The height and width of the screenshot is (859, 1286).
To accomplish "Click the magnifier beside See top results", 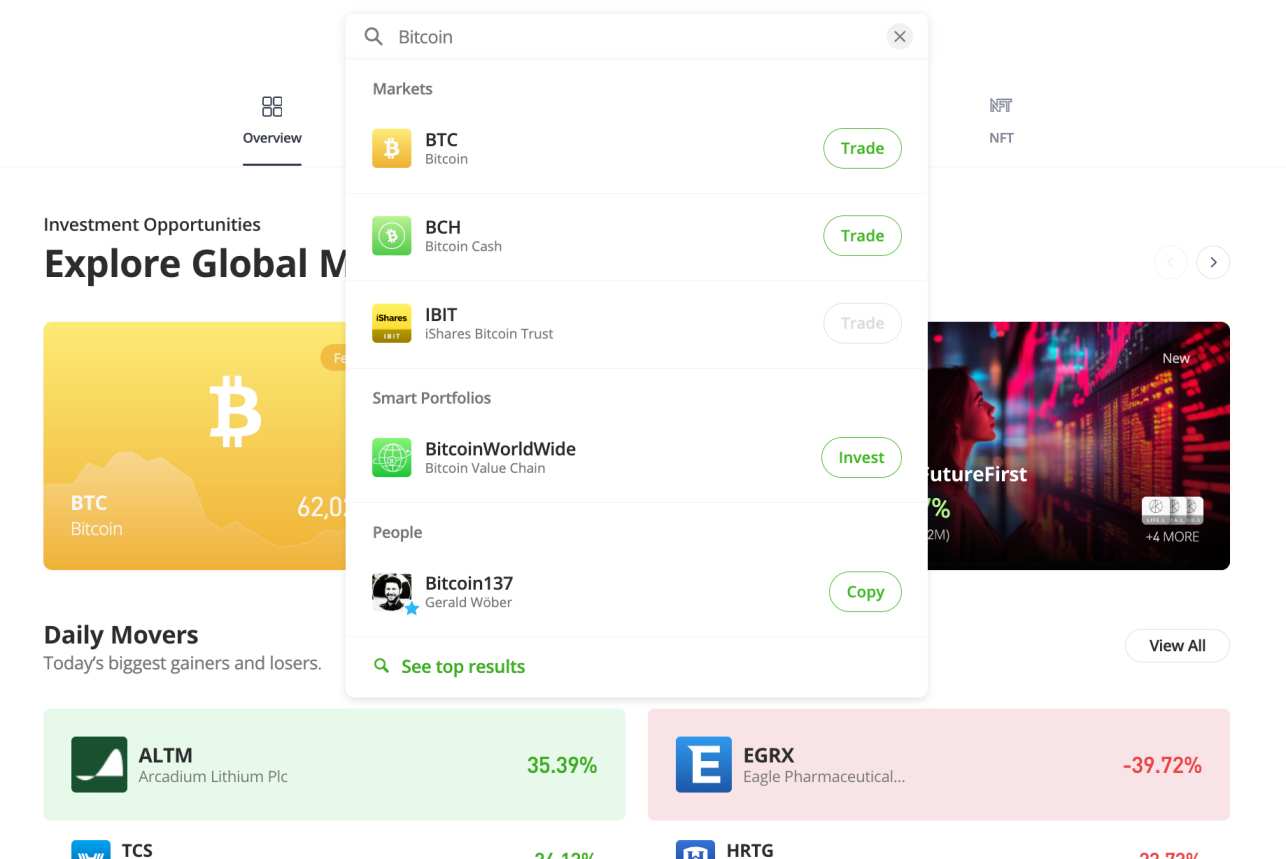I will [x=381, y=666].
